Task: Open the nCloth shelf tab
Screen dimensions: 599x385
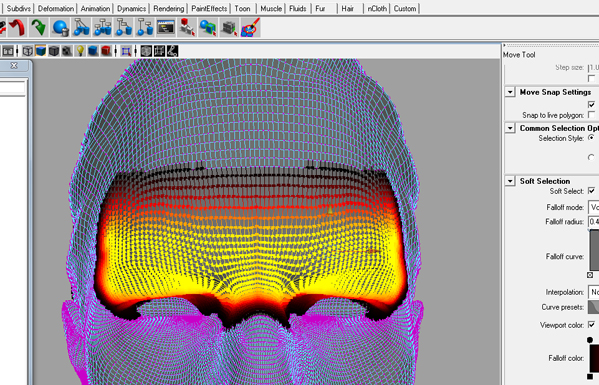Action: (x=377, y=8)
